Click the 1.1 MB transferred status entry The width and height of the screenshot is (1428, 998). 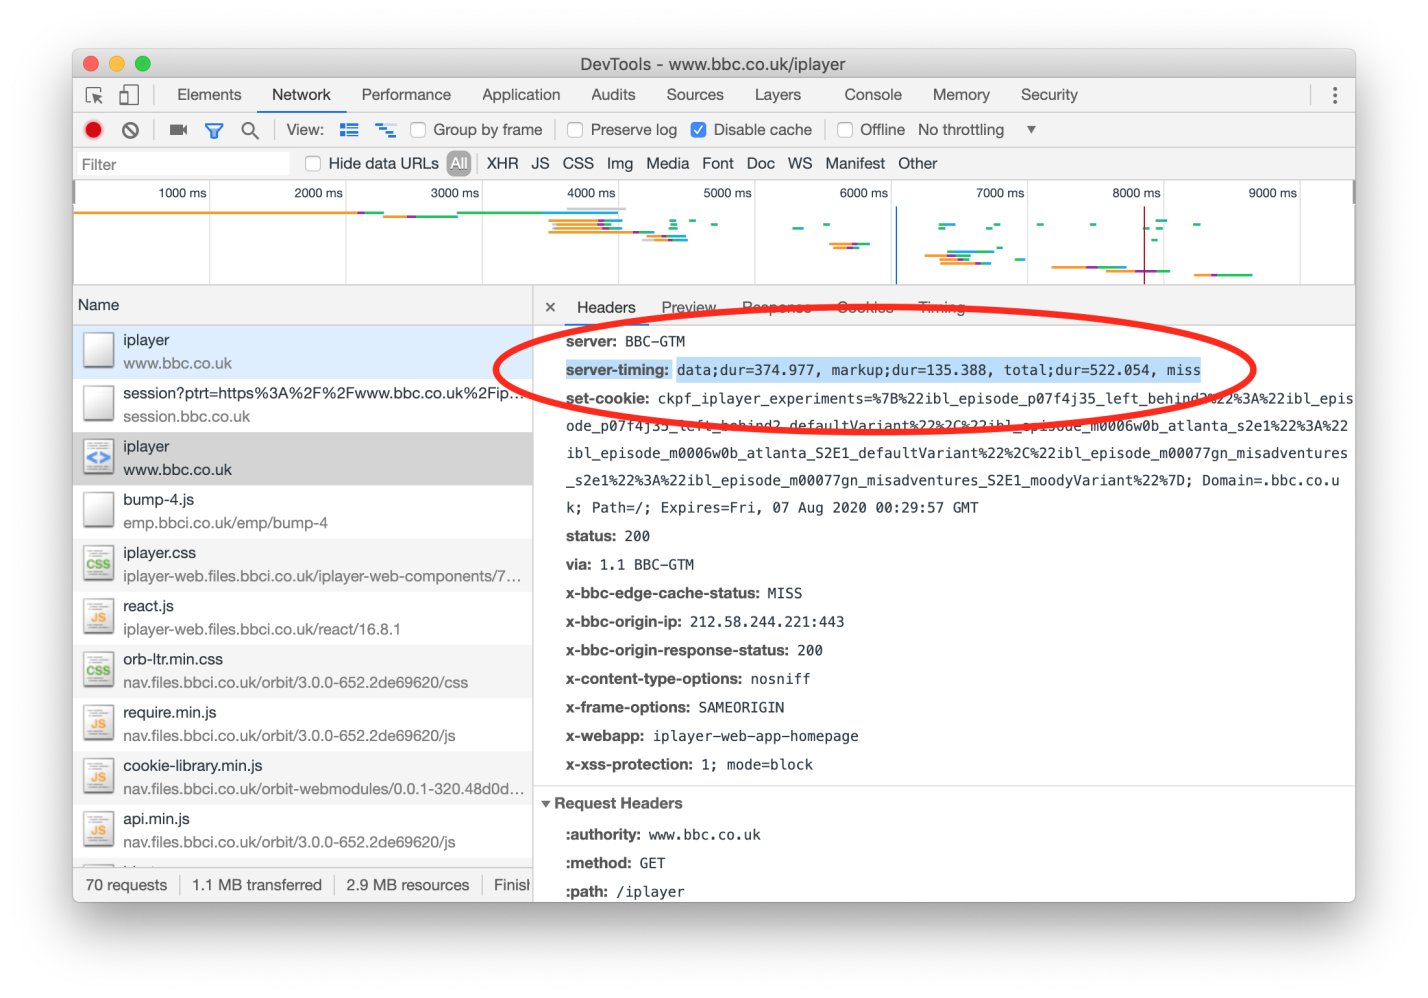tap(257, 885)
